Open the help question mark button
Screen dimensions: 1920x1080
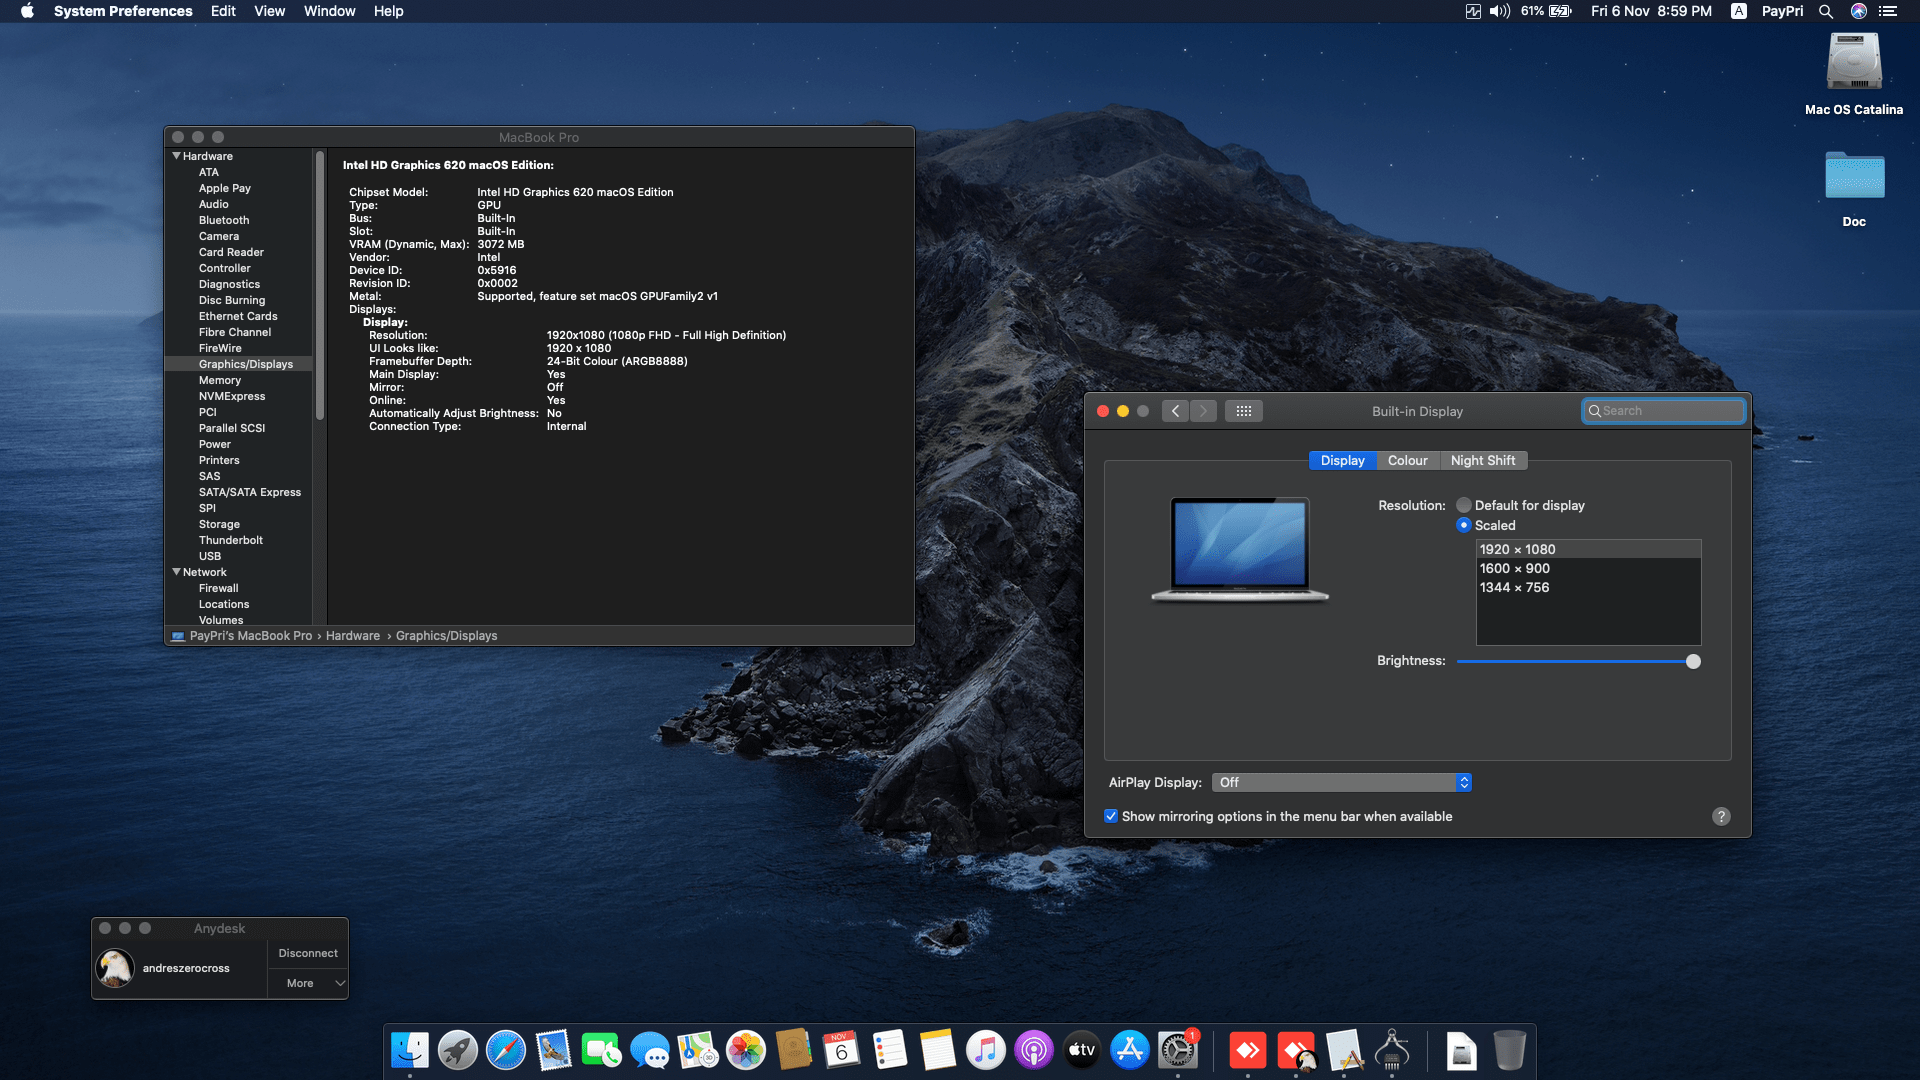click(x=1721, y=816)
